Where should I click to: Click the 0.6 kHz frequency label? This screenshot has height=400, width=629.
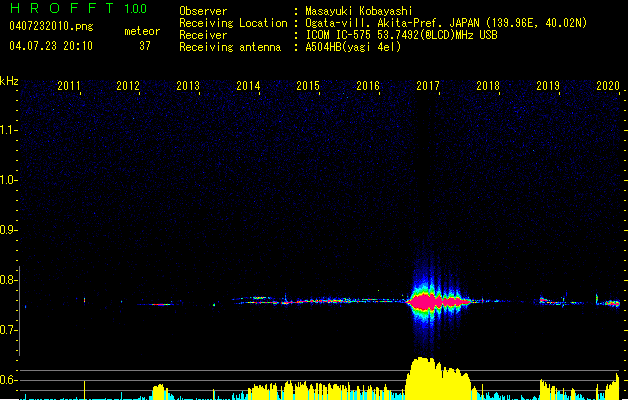pos(9,380)
